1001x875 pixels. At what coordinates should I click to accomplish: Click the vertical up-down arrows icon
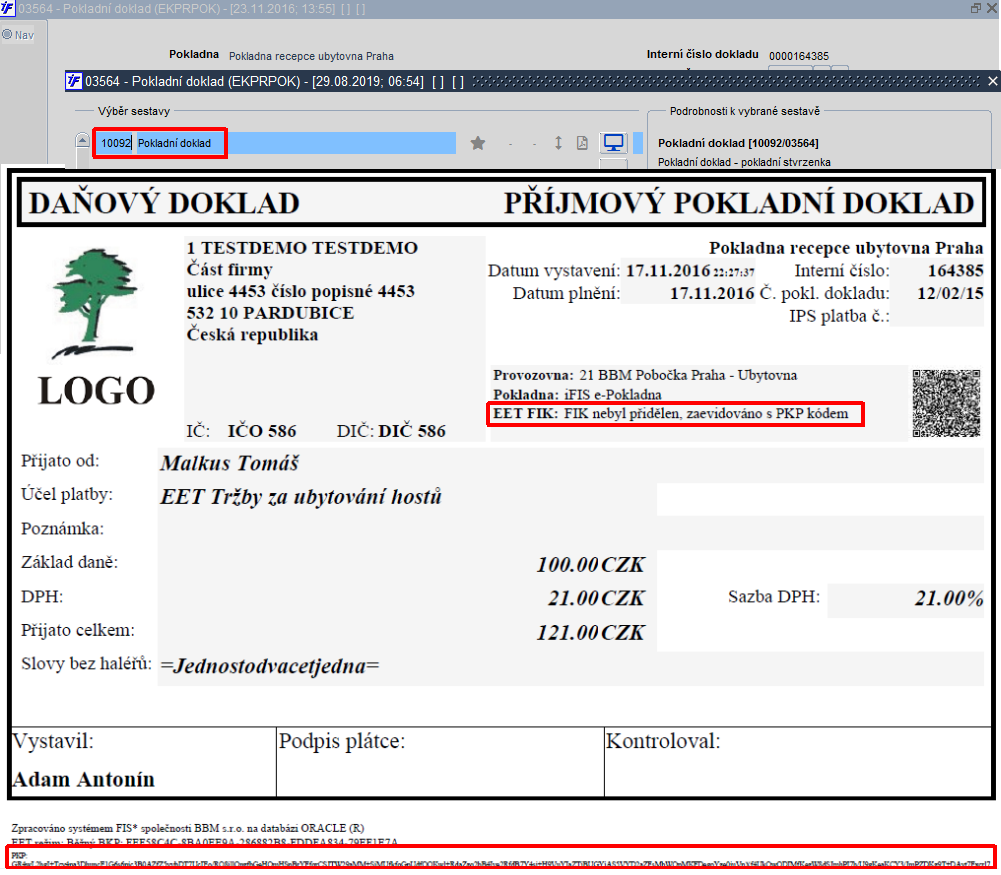(558, 143)
